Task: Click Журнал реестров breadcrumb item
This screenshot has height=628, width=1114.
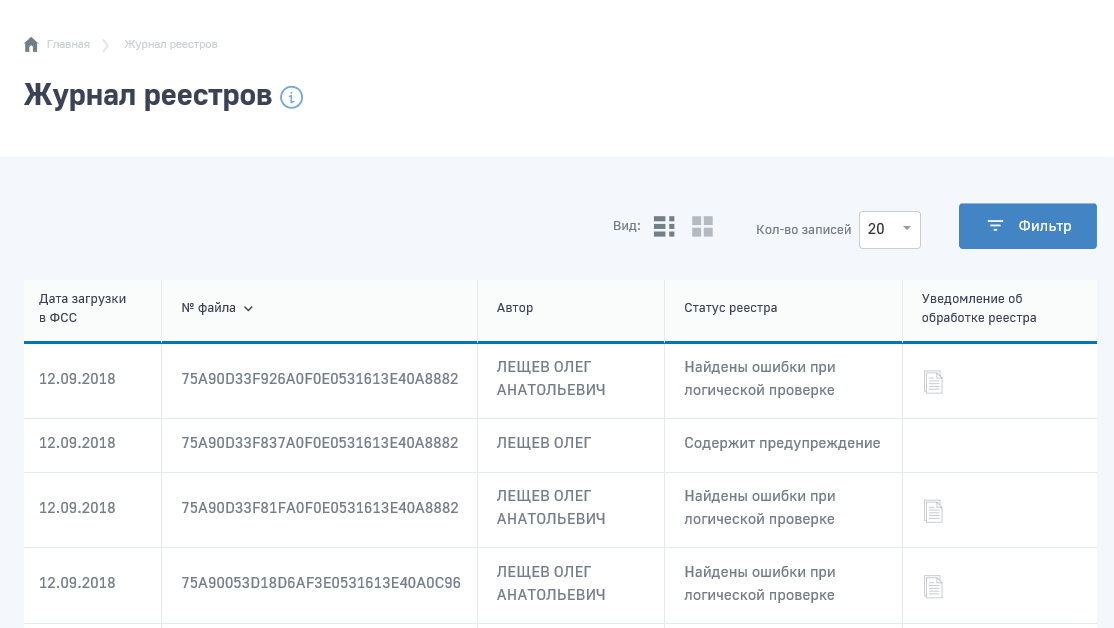Action: [x=170, y=44]
